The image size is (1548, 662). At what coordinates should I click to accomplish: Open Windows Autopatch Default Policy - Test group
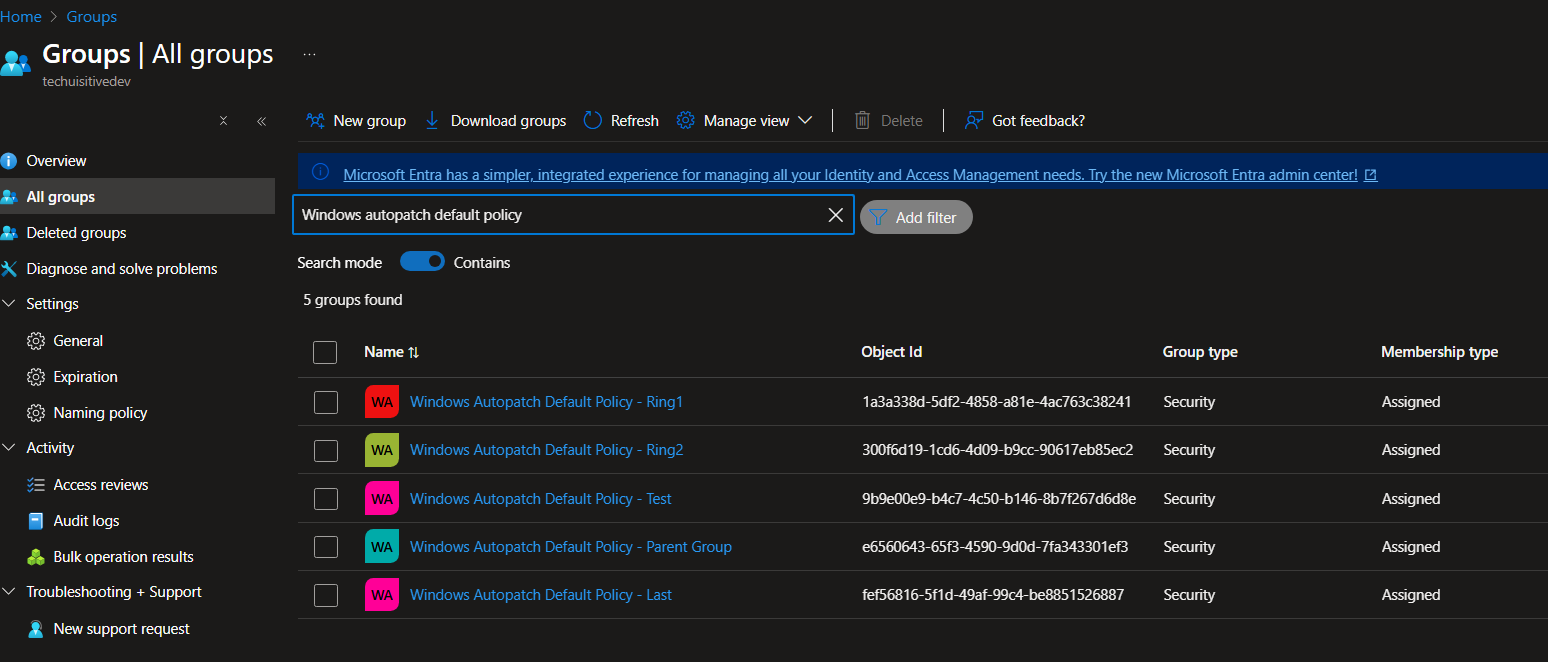(540, 498)
